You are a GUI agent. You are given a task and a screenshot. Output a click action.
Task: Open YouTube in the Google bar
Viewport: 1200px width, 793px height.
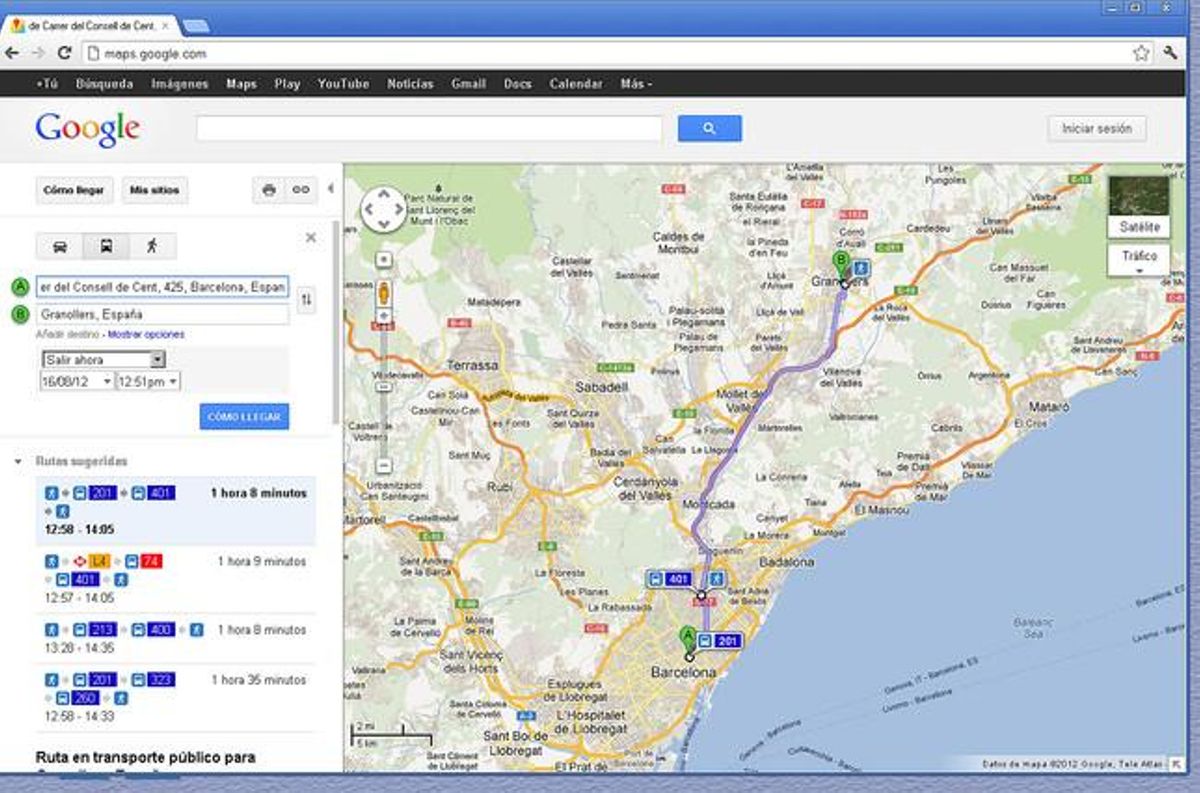pos(343,84)
